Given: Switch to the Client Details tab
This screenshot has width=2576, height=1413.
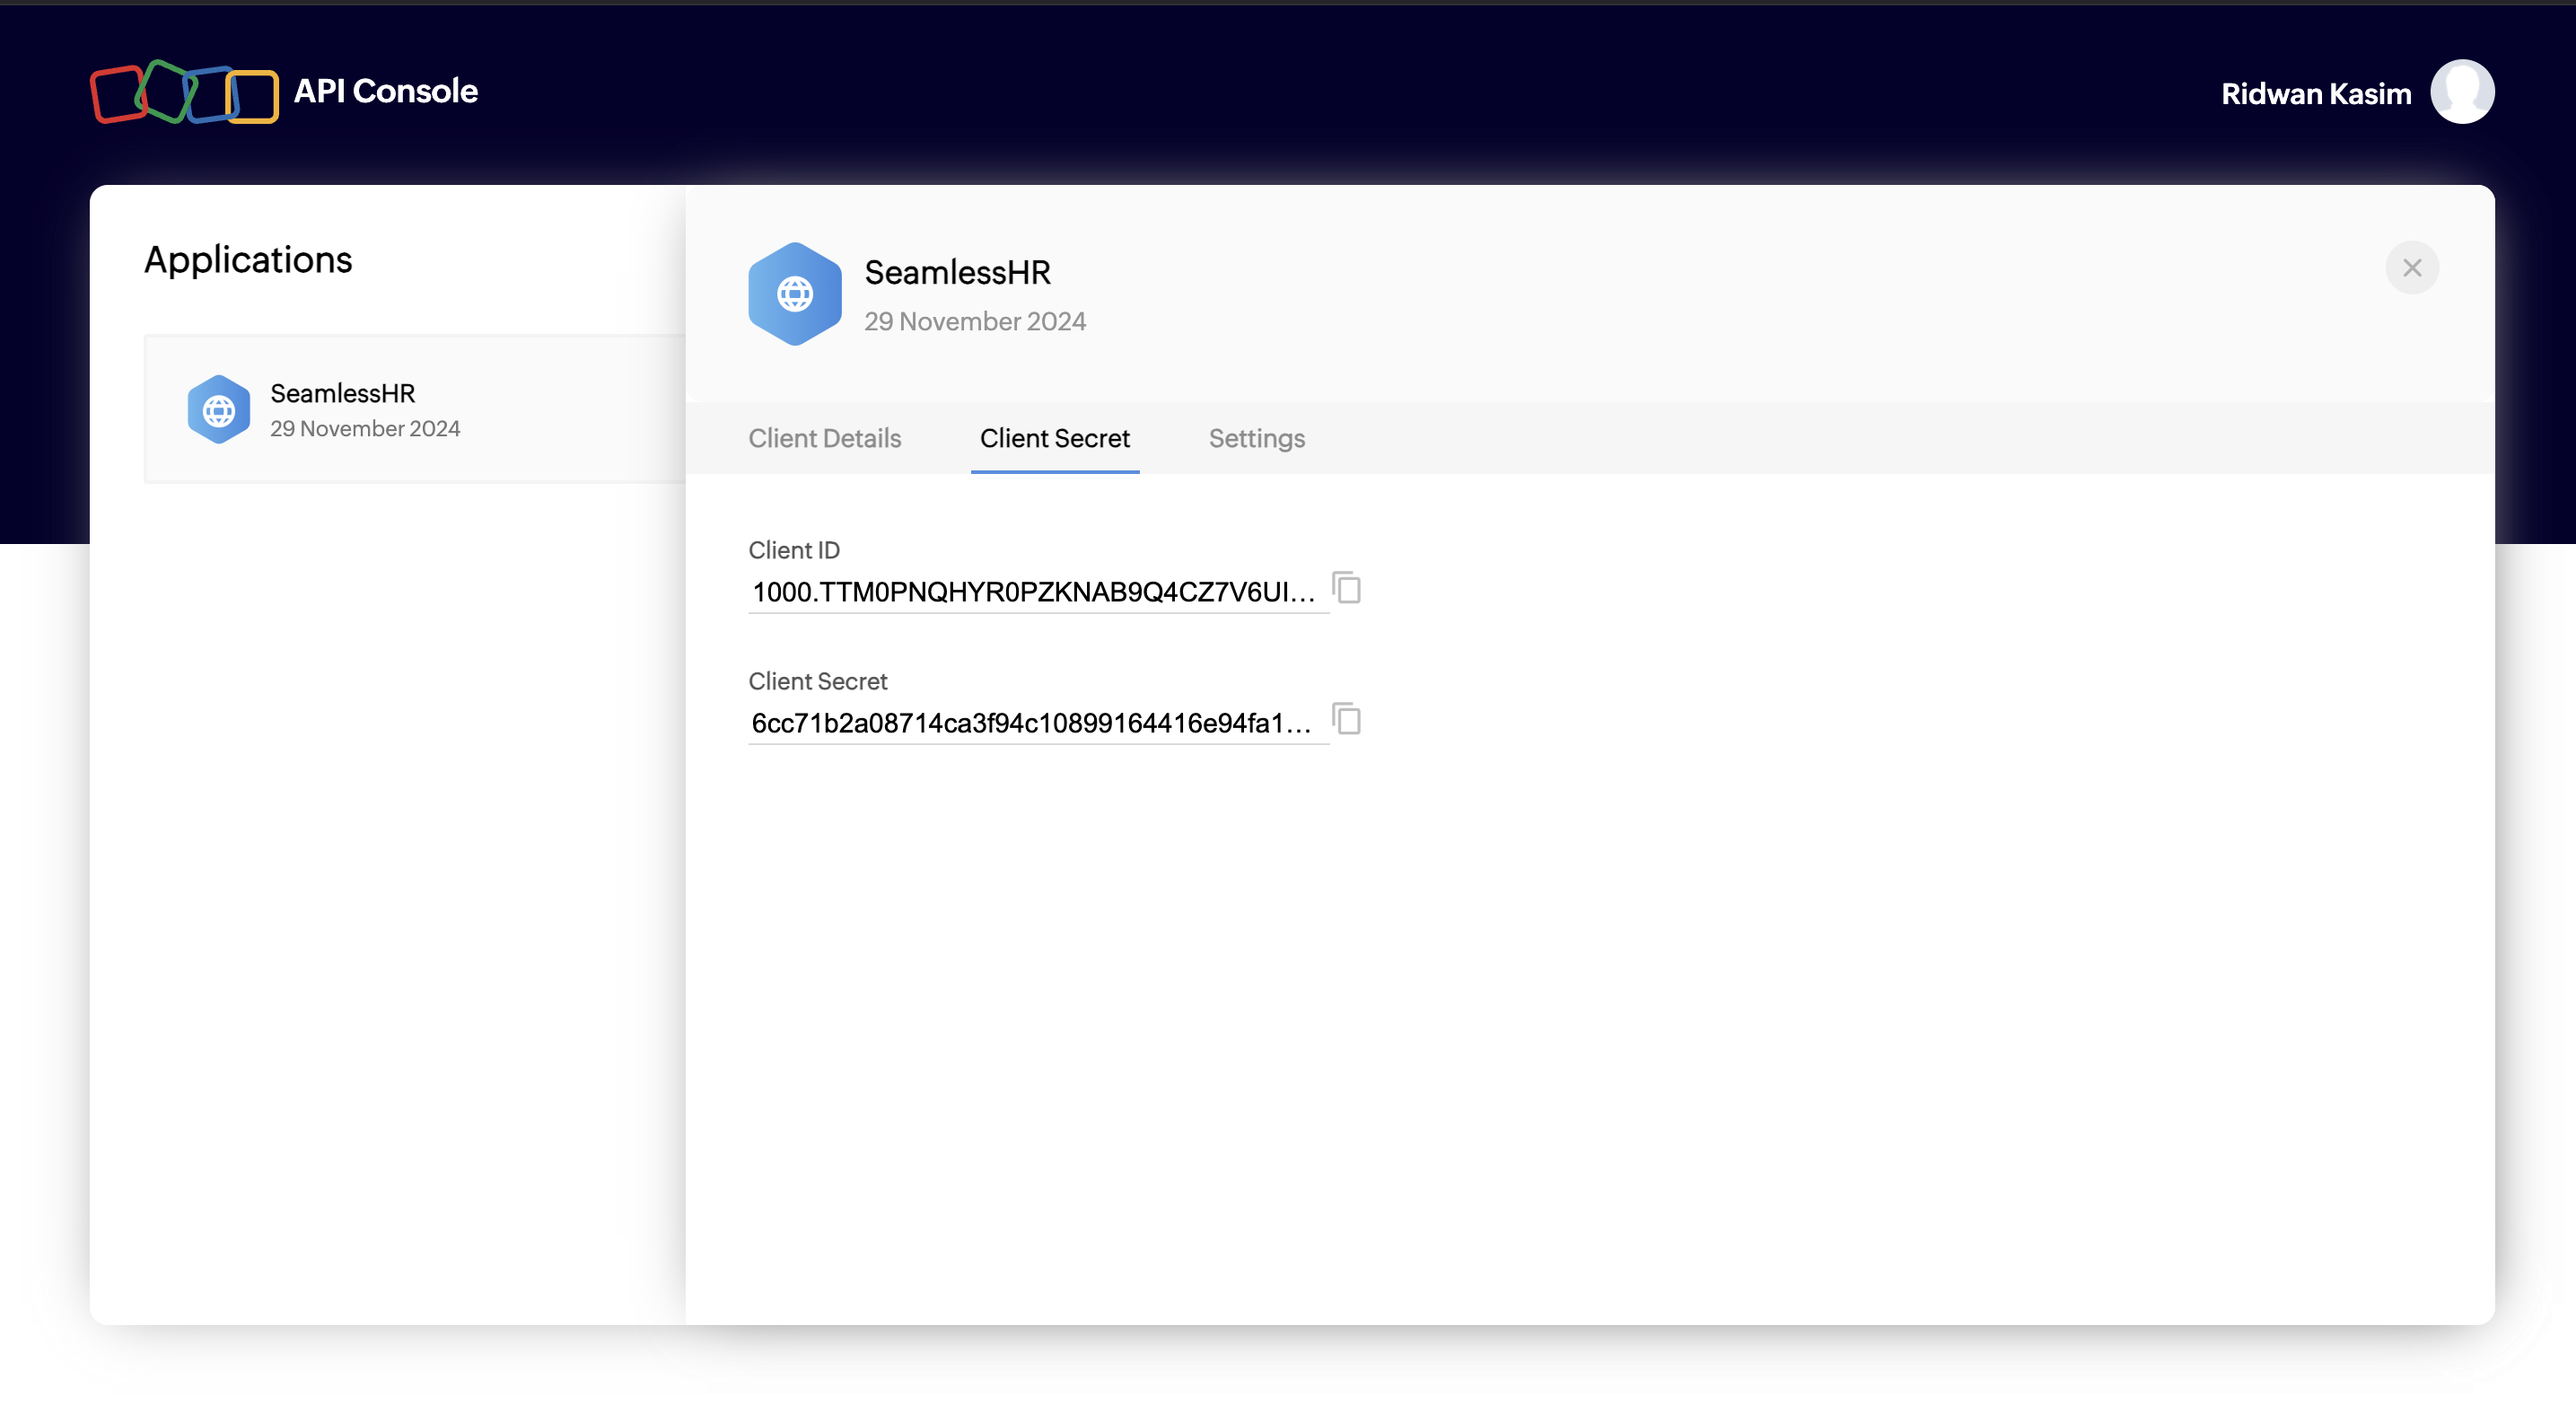Looking at the screenshot, I should pos(824,438).
